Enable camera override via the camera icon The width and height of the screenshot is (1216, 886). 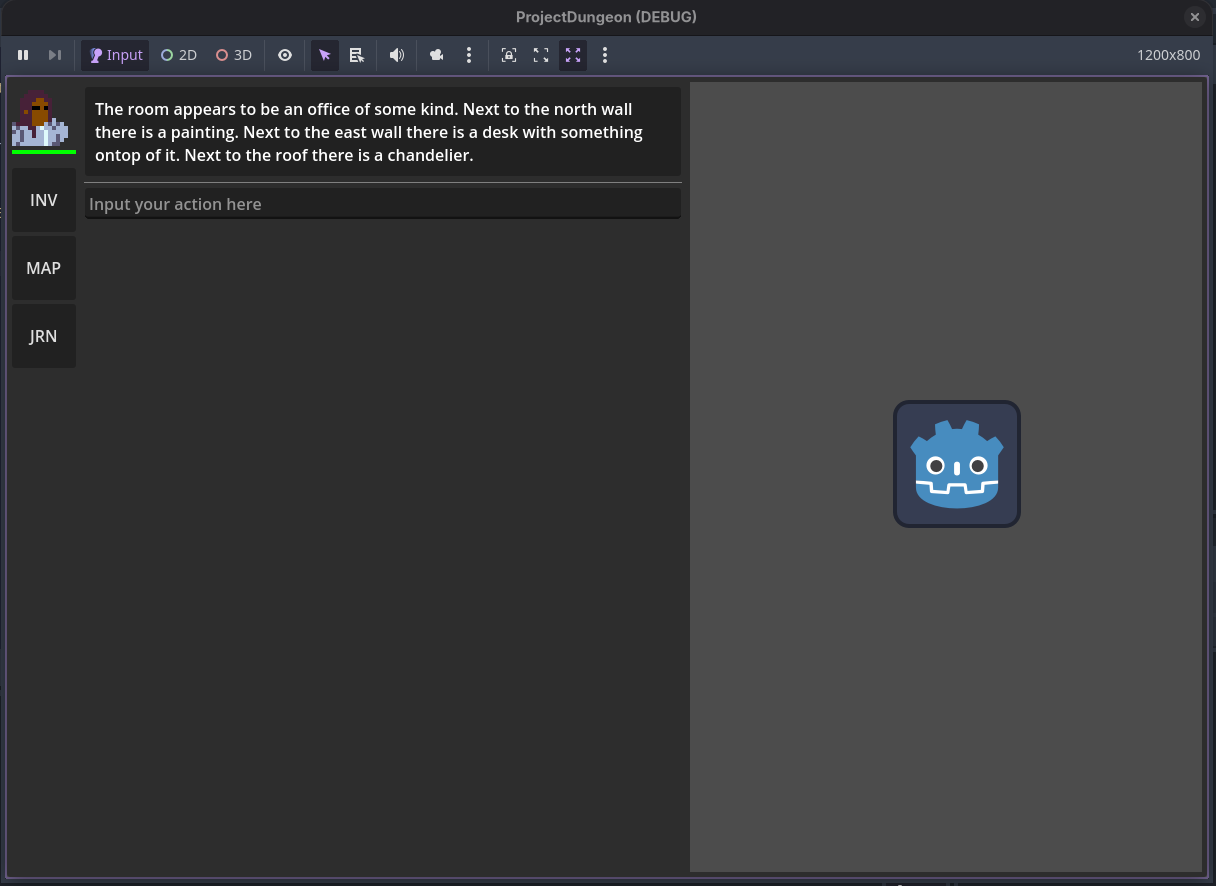pyautogui.click(x=436, y=55)
